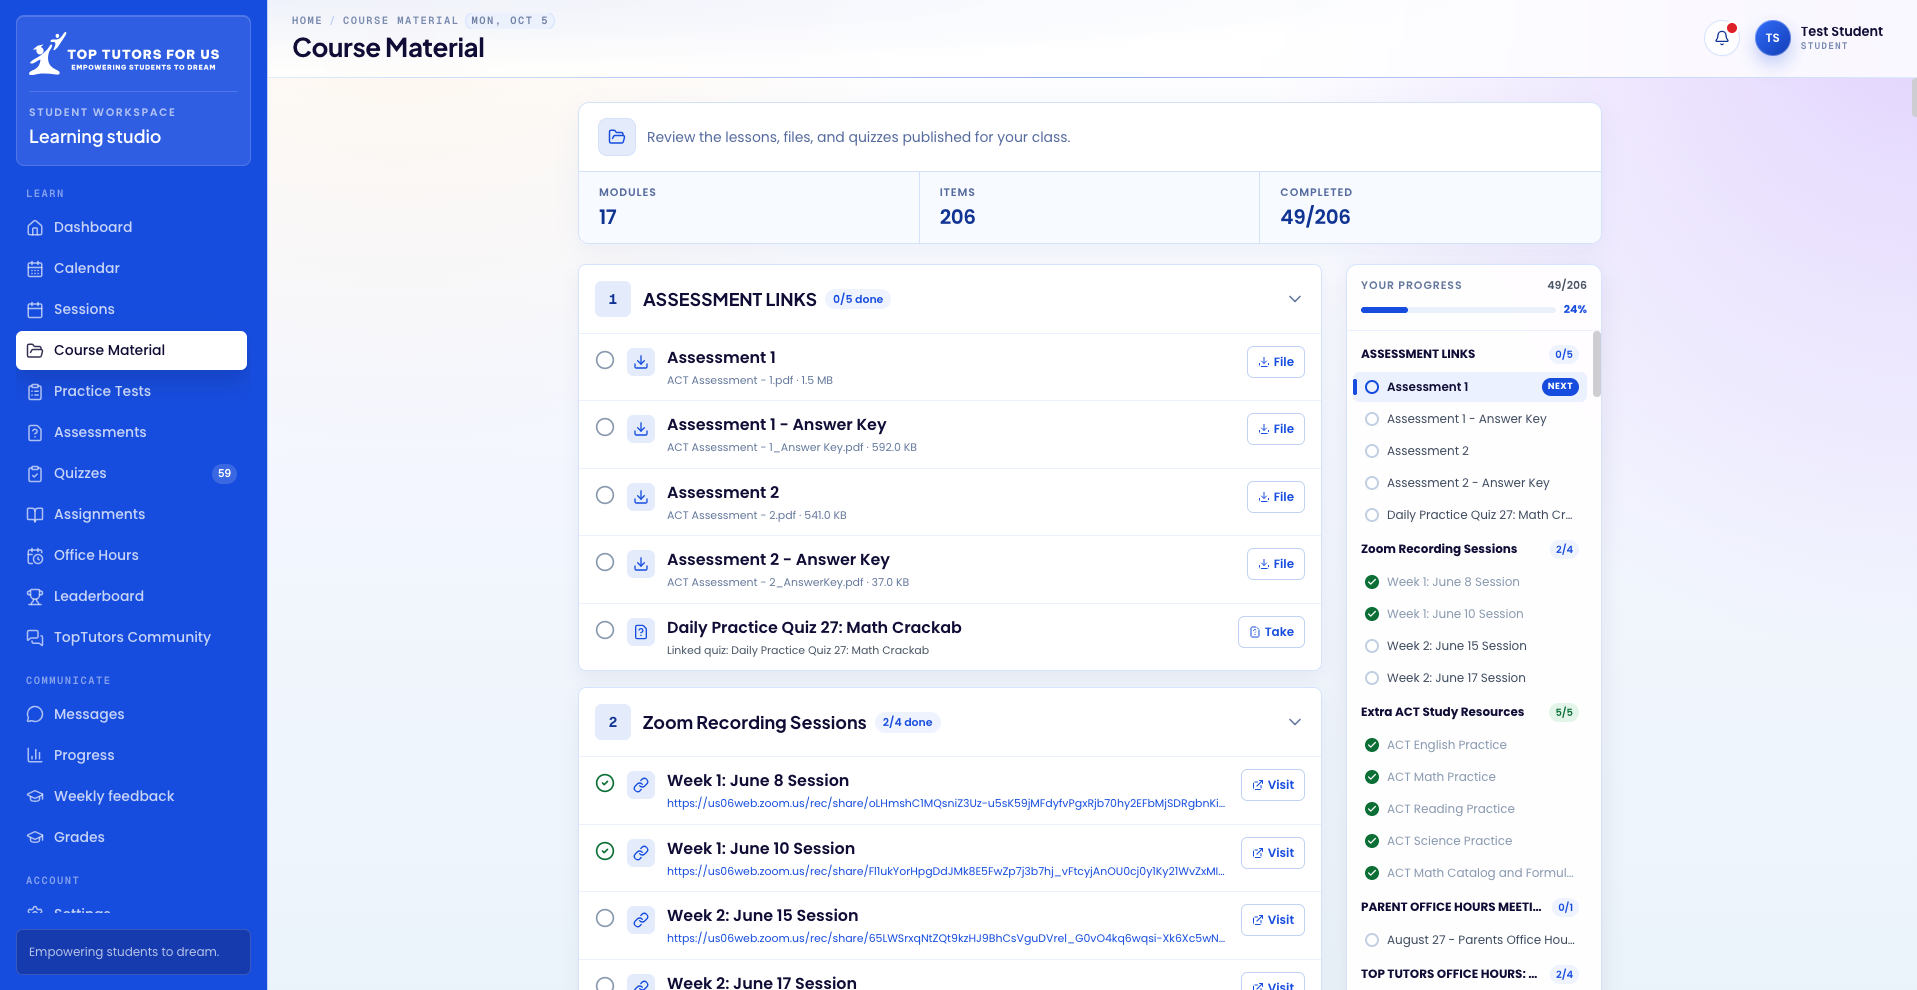The image size is (1917, 990).
Task: Take Daily Practice Quiz 27
Action: pyautogui.click(x=1271, y=632)
